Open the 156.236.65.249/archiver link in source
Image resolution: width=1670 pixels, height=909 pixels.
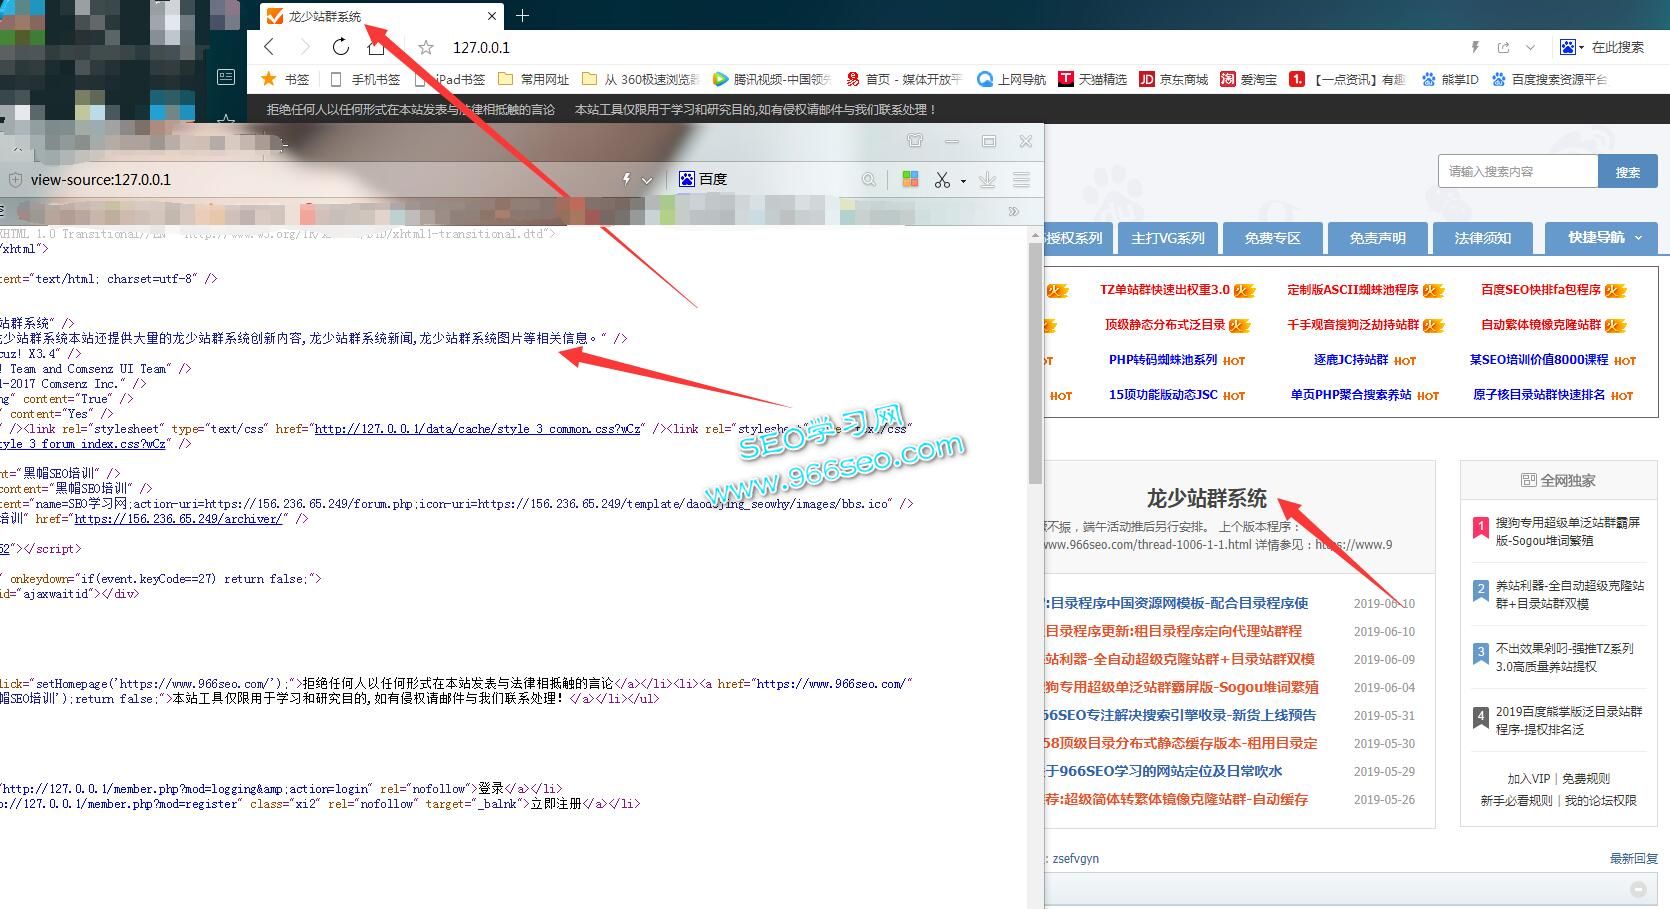[x=179, y=519]
